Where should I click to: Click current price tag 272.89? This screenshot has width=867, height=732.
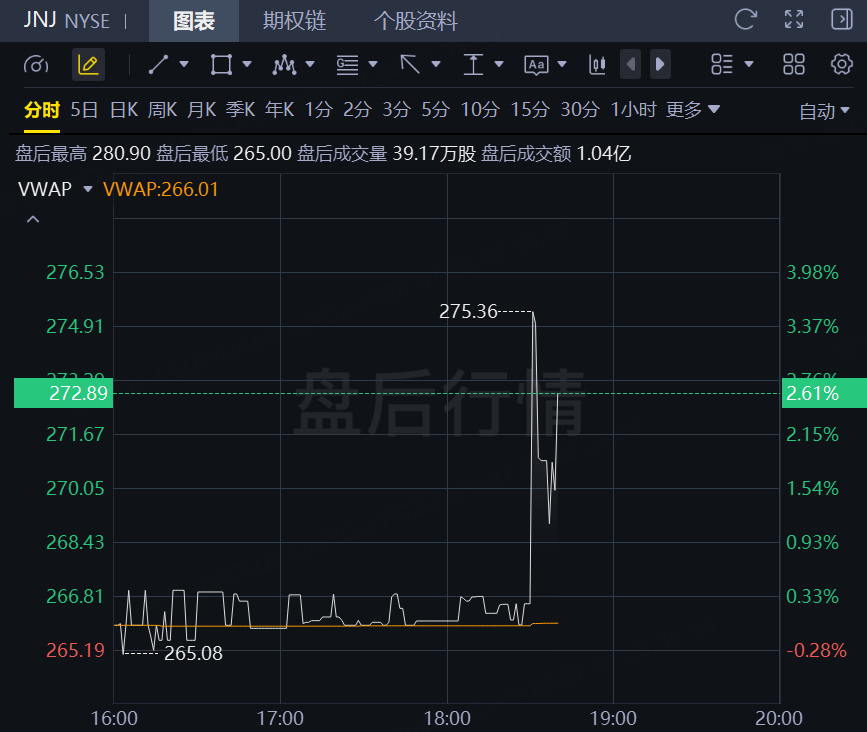pyautogui.click(x=64, y=393)
